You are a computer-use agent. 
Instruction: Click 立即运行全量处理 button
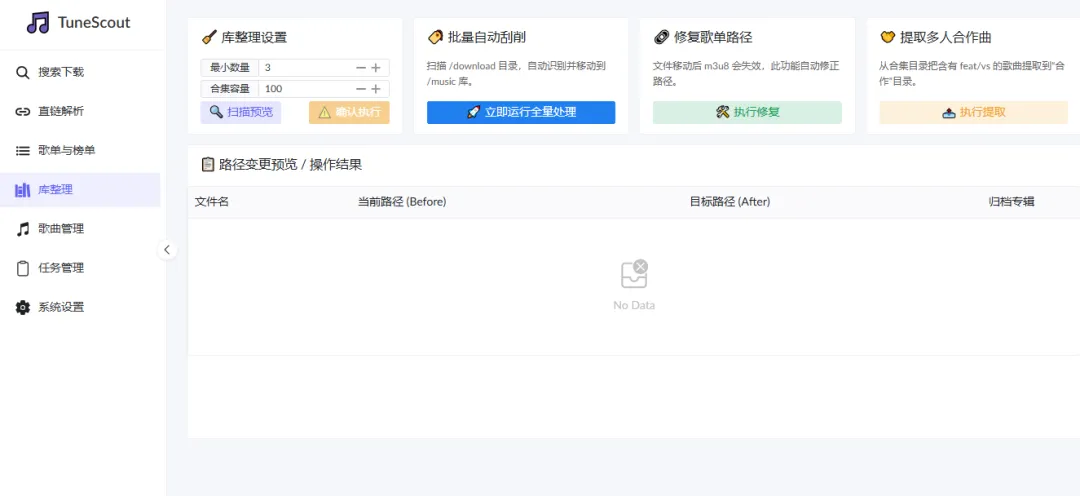click(x=521, y=112)
